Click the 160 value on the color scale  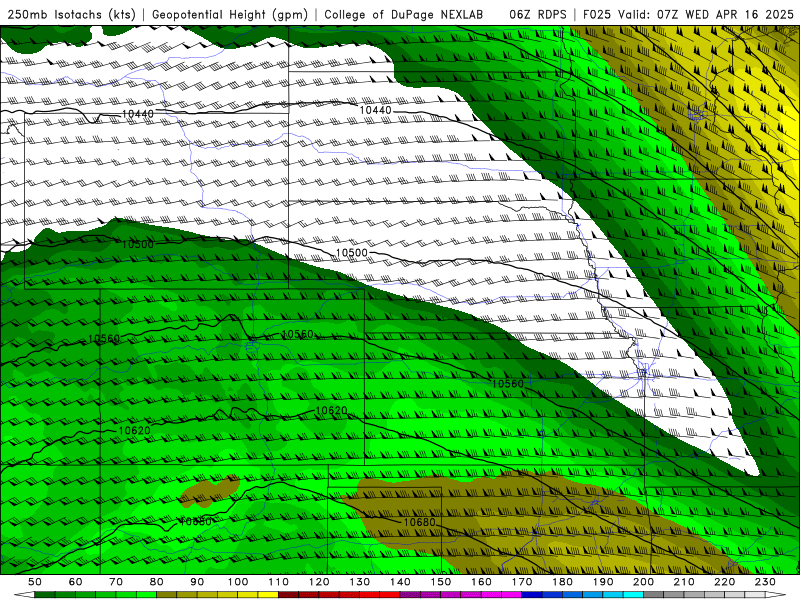point(482,582)
